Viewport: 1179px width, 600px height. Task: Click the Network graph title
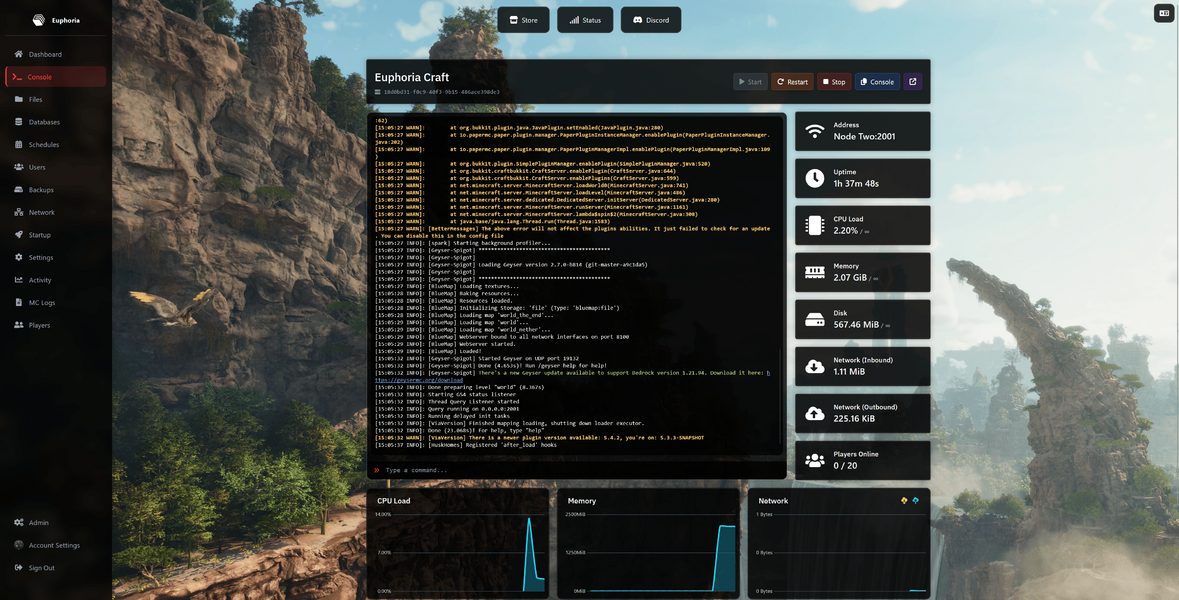(773, 501)
